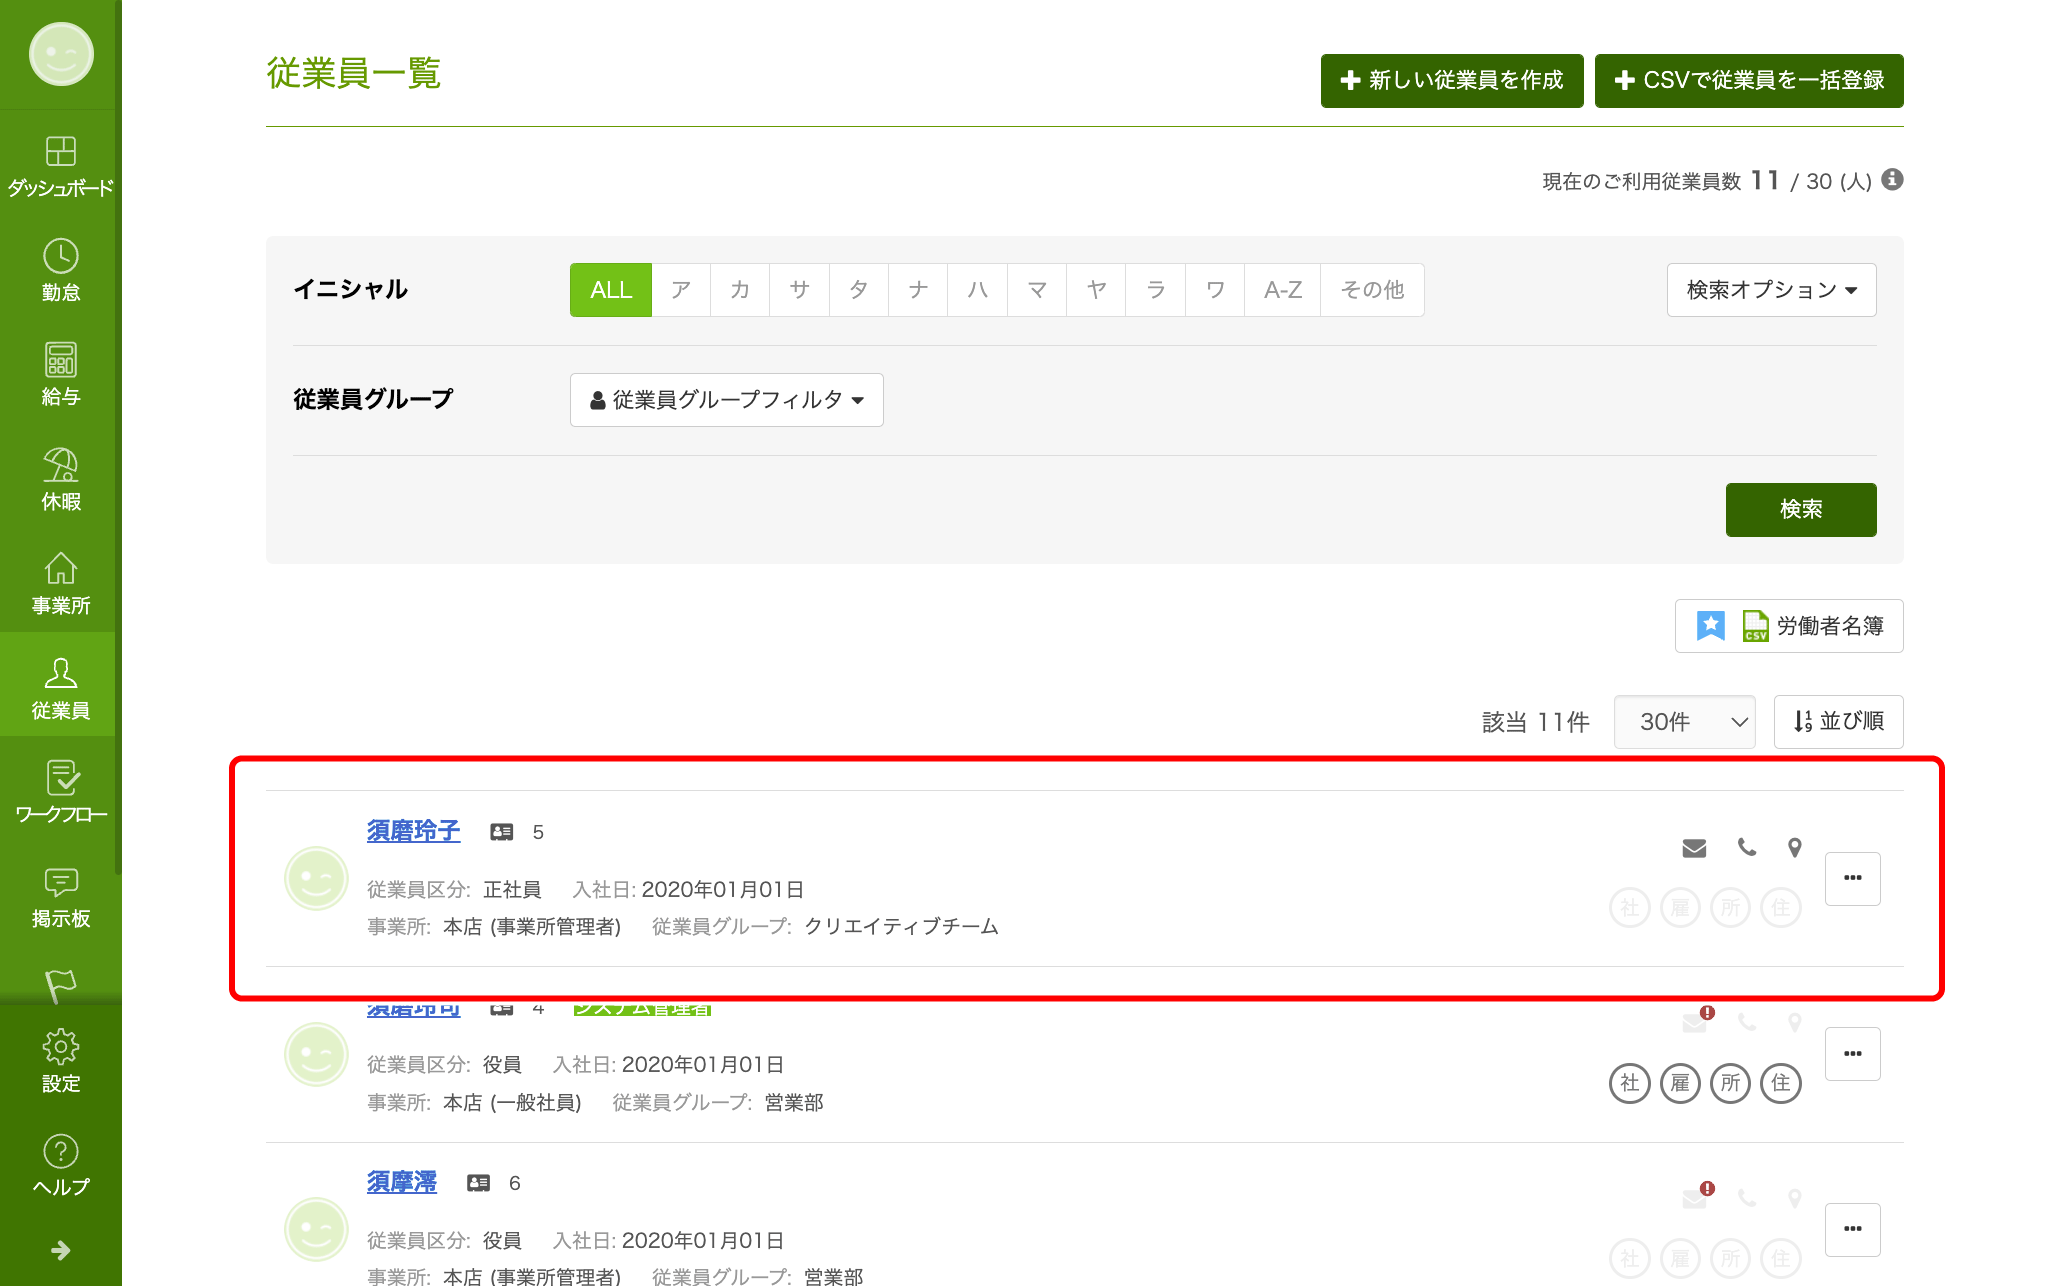Viewport: 2047px width, 1286px height.
Task: Click the 住 badge in the 一般社員 row
Action: pos(1781,1083)
